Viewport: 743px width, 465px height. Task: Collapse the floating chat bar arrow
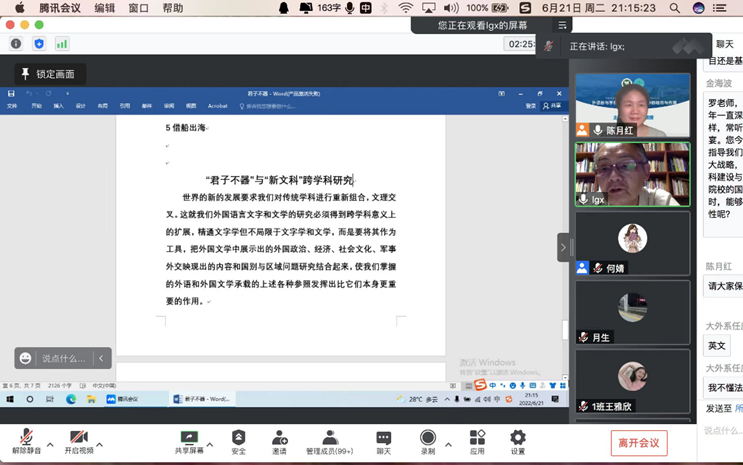click(x=101, y=358)
